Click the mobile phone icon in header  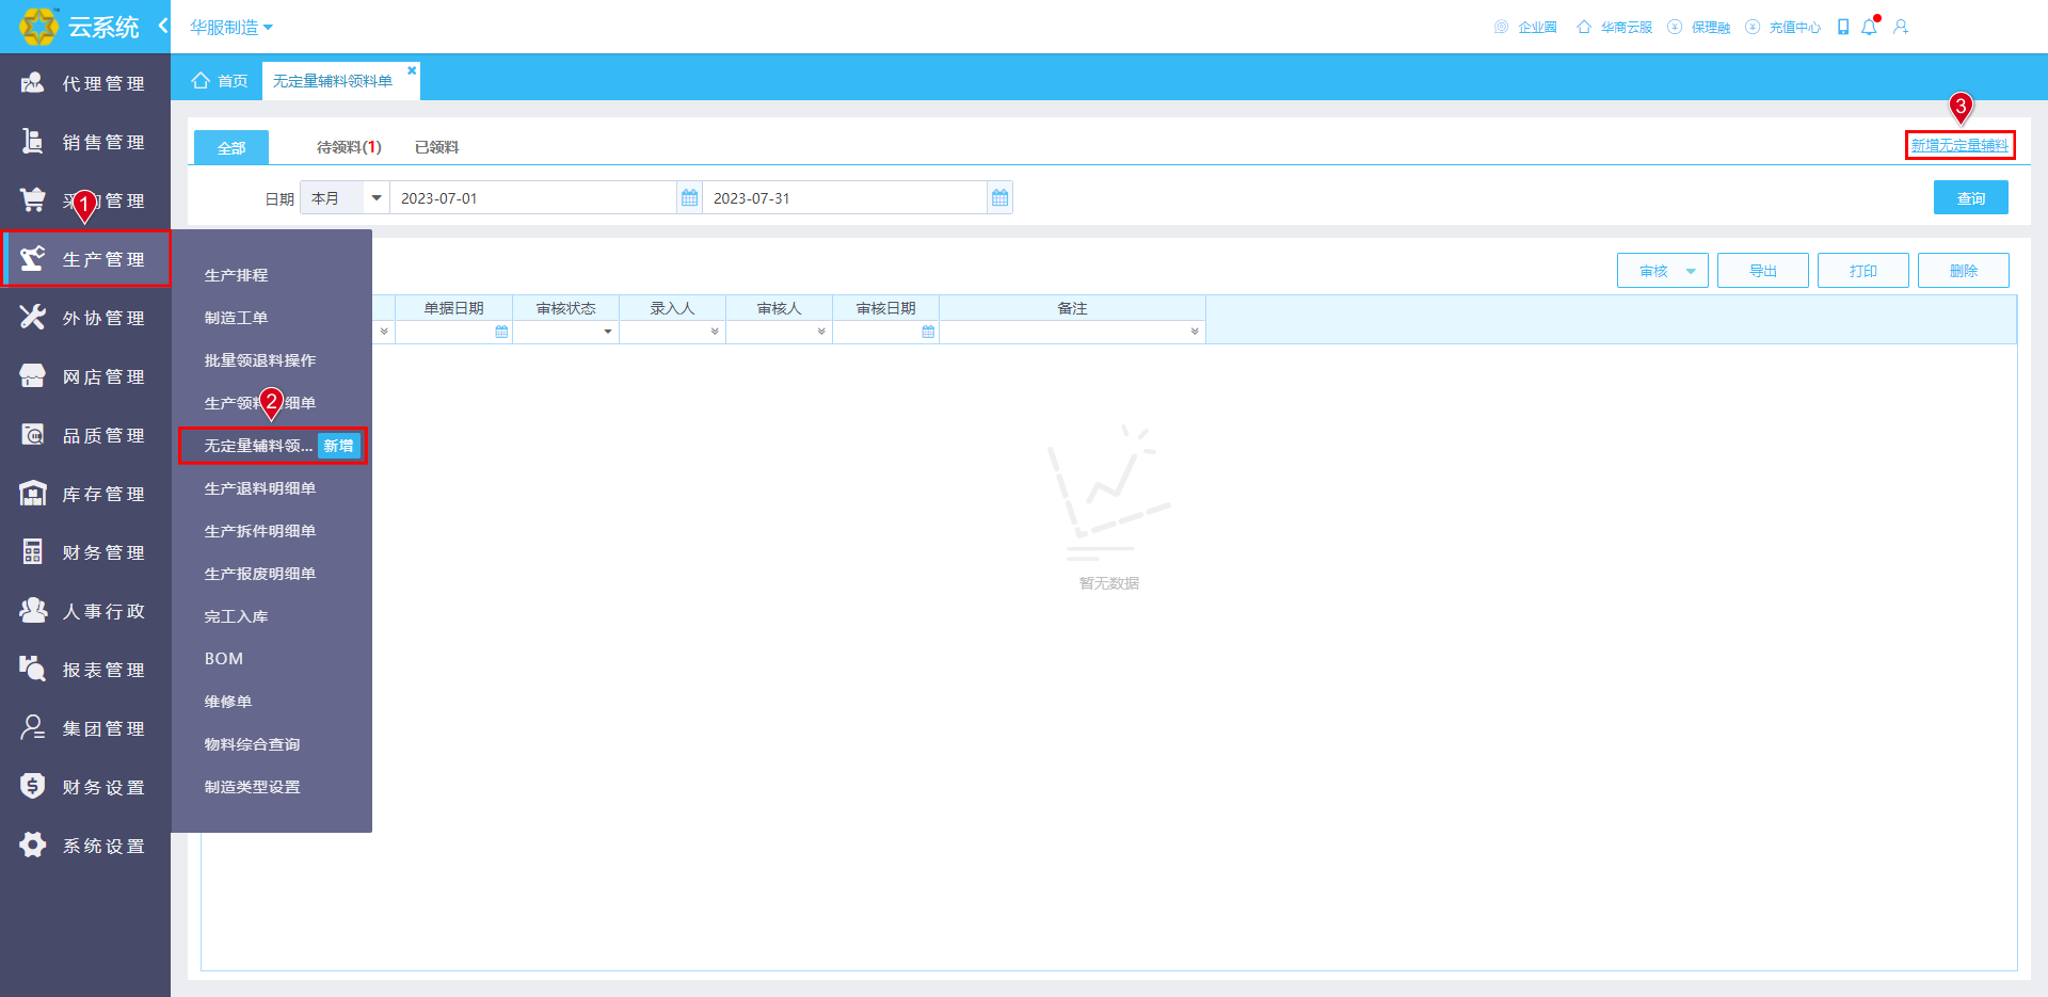click(1843, 27)
